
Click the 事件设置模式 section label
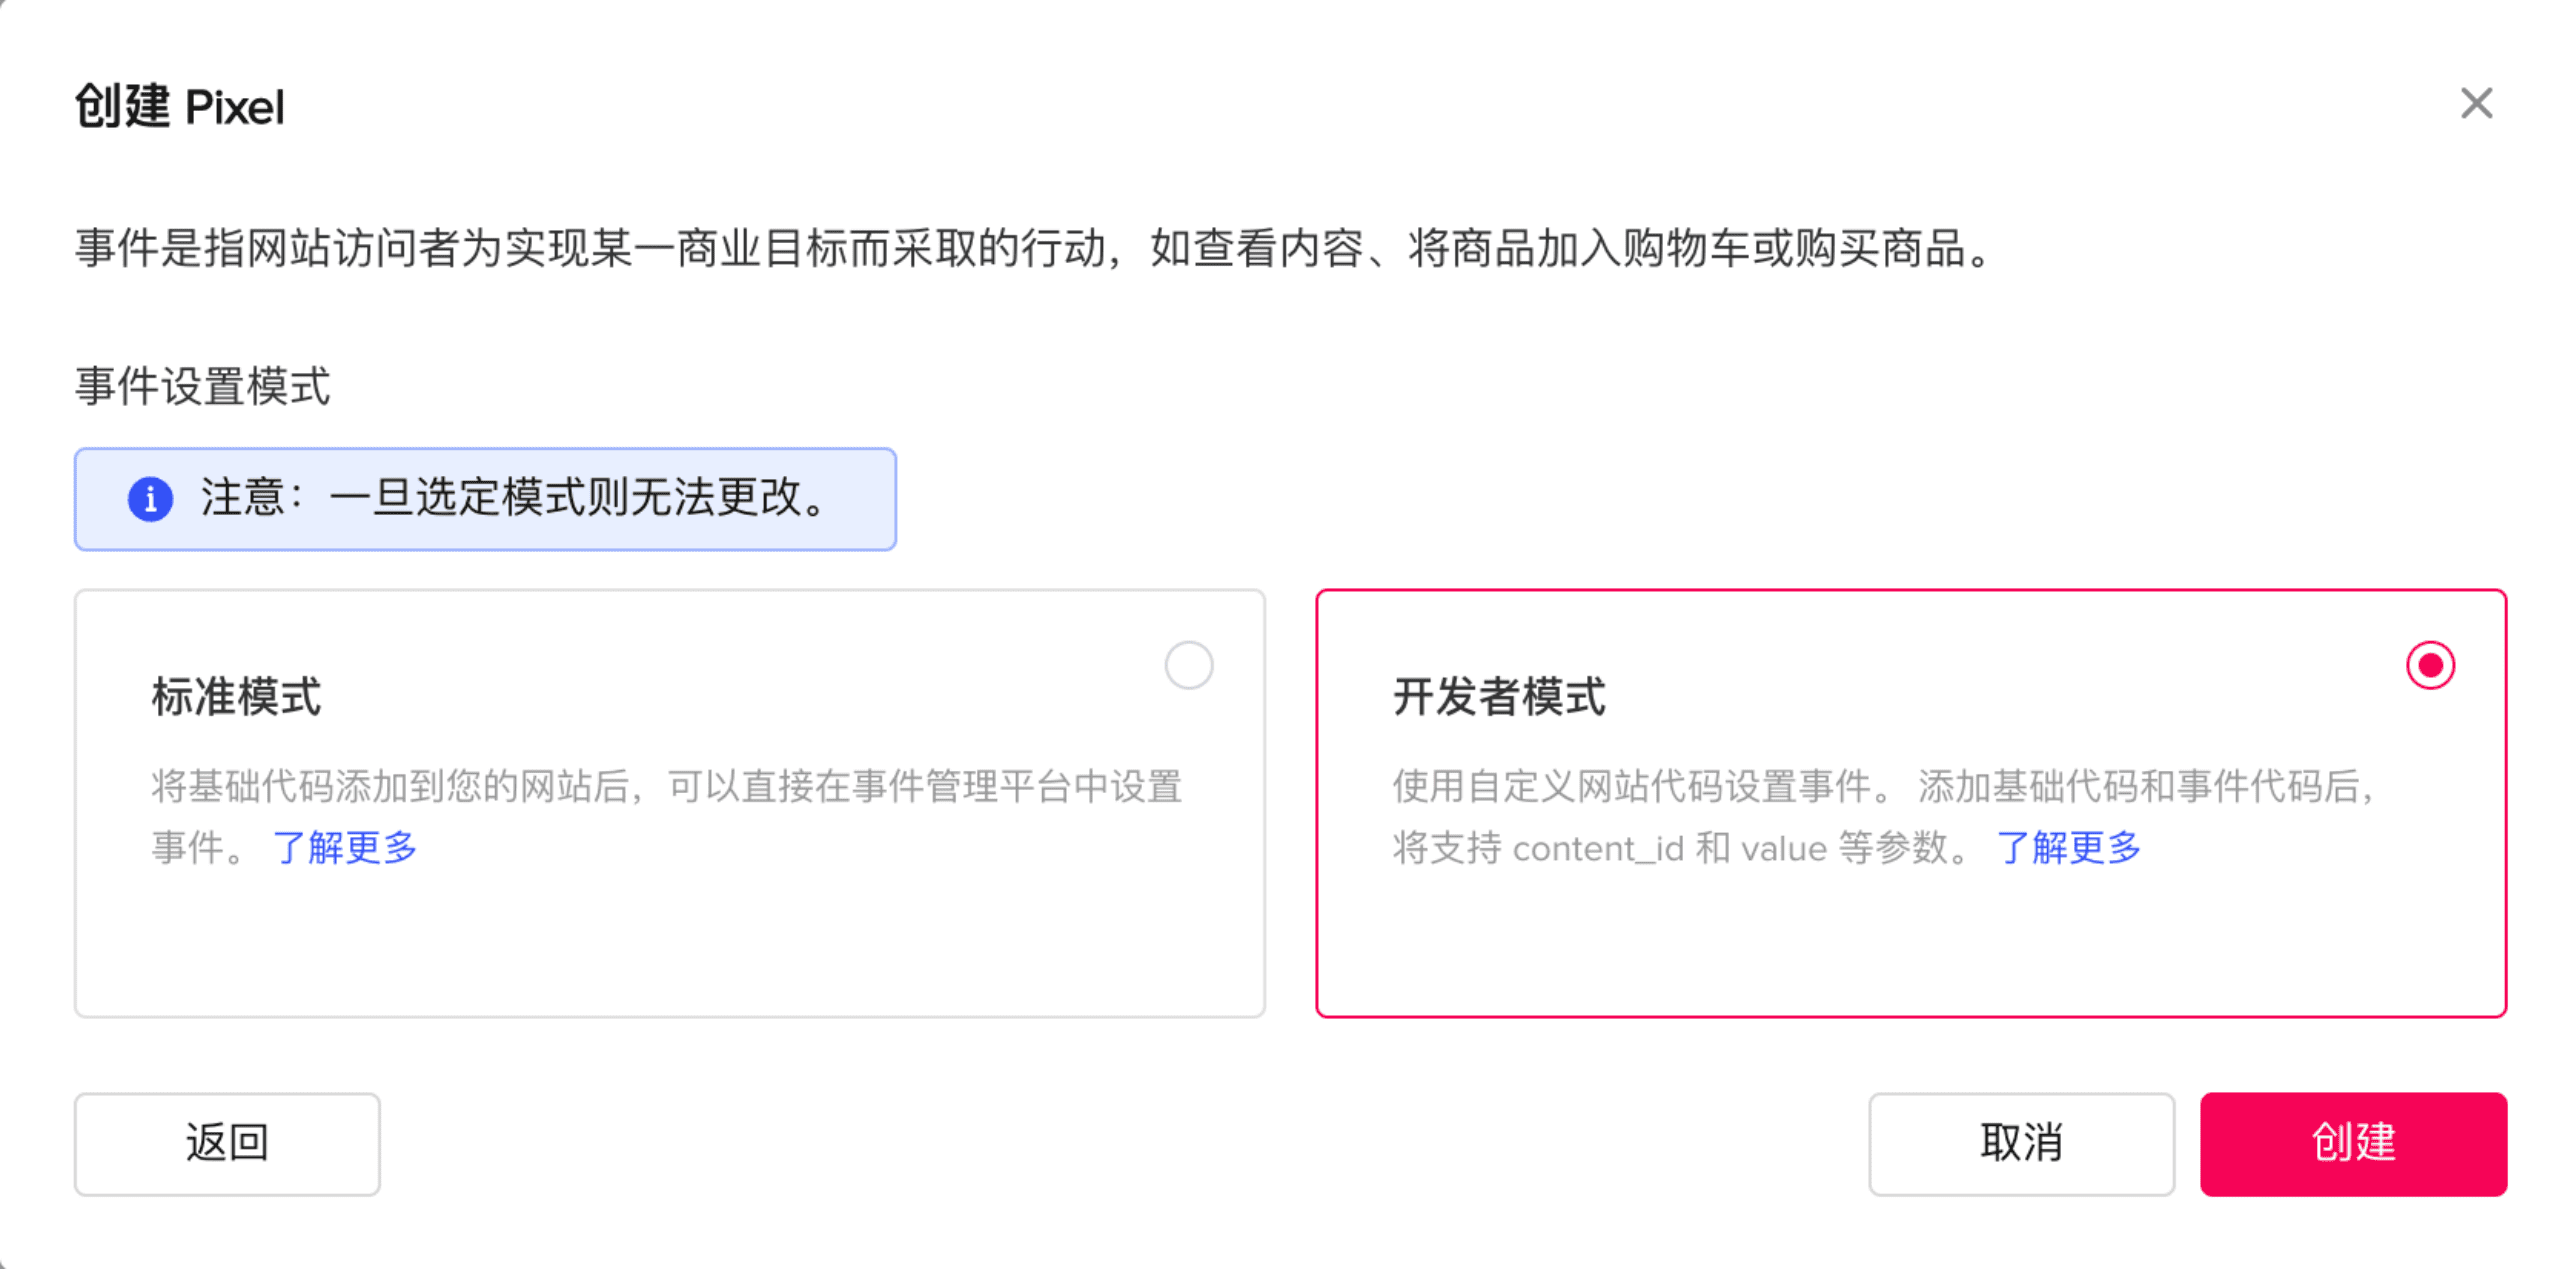(203, 386)
